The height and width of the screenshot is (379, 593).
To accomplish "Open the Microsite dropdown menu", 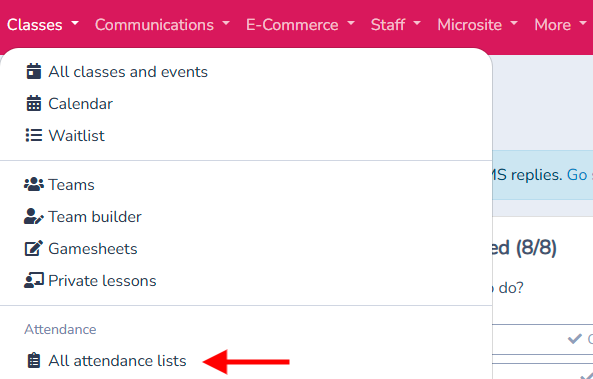I will pyautogui.click(x=477, y=25).
